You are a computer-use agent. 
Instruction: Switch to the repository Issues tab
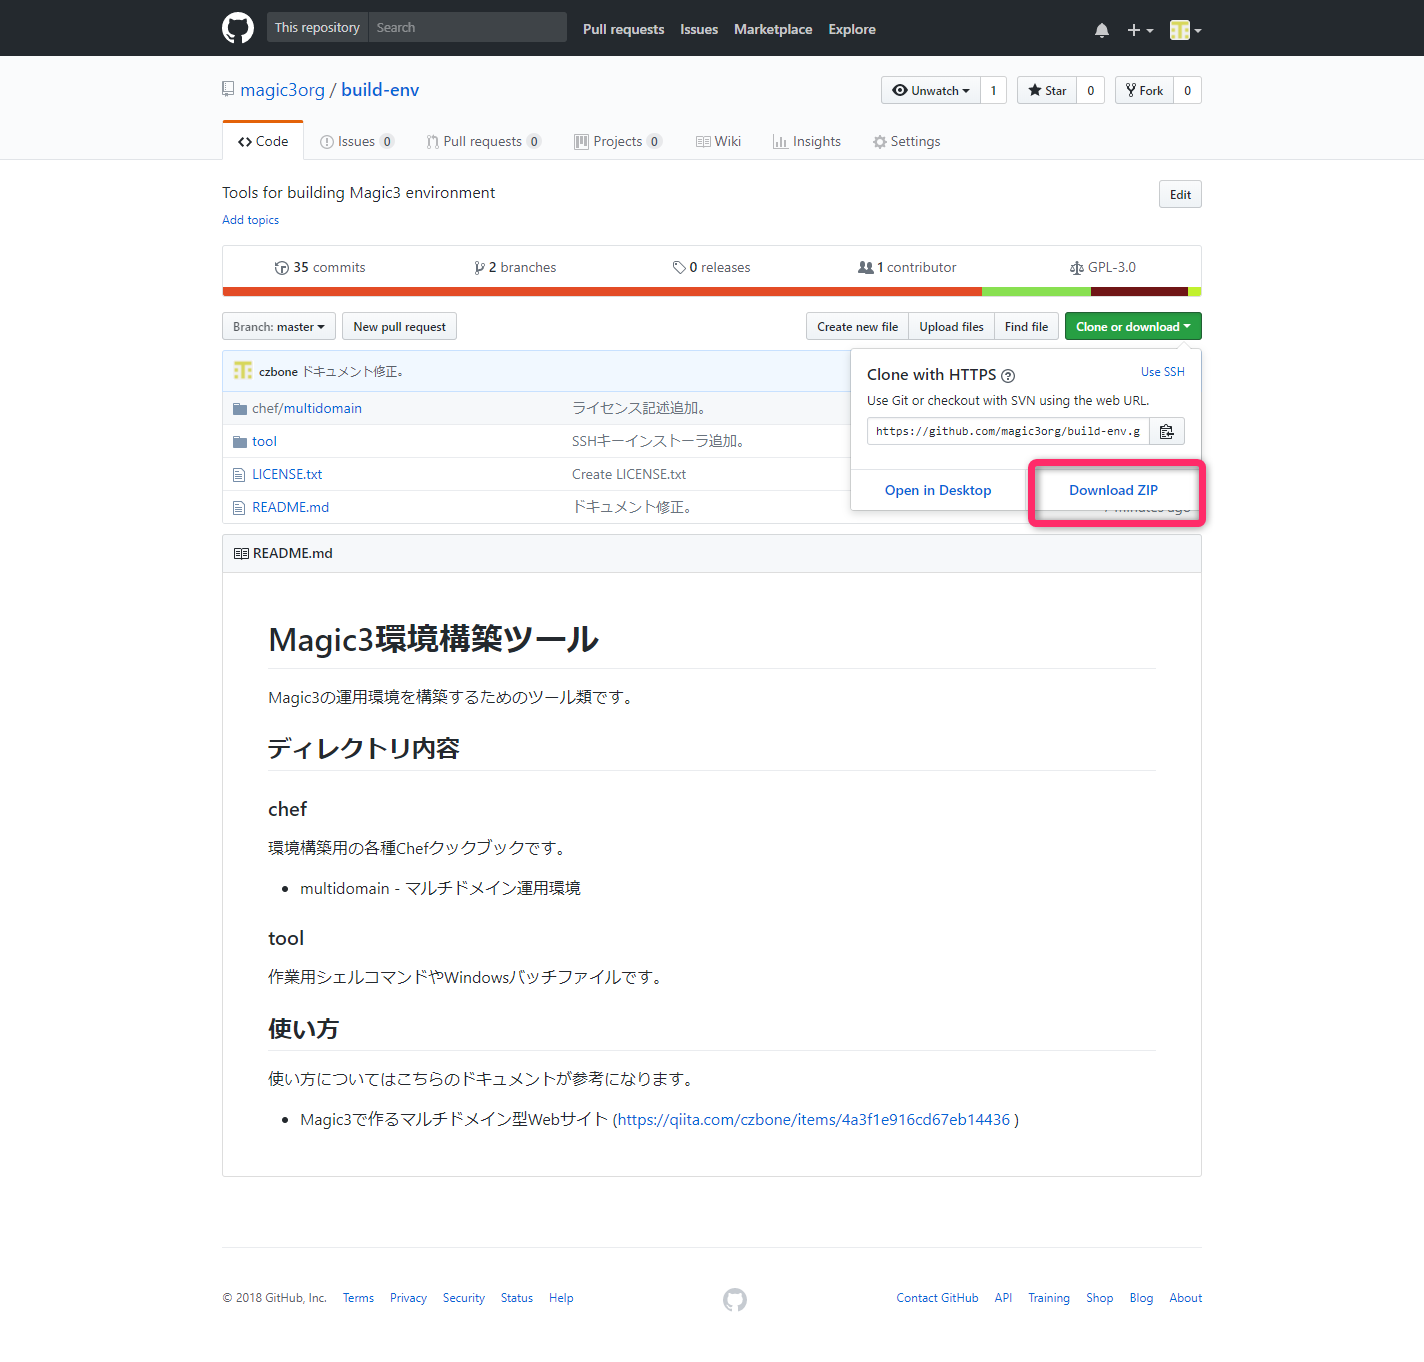click(x=357, y=141)
